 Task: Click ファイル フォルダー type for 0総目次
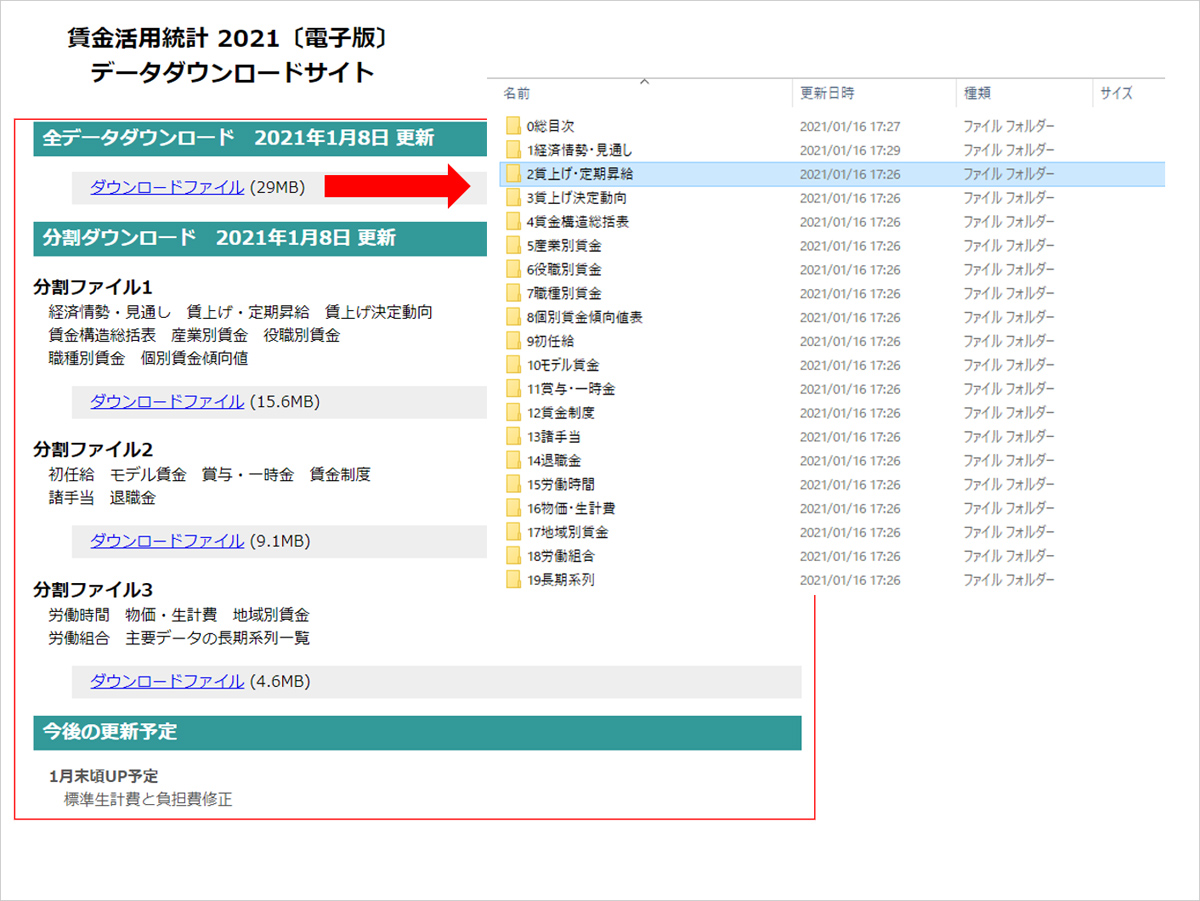1008,126
